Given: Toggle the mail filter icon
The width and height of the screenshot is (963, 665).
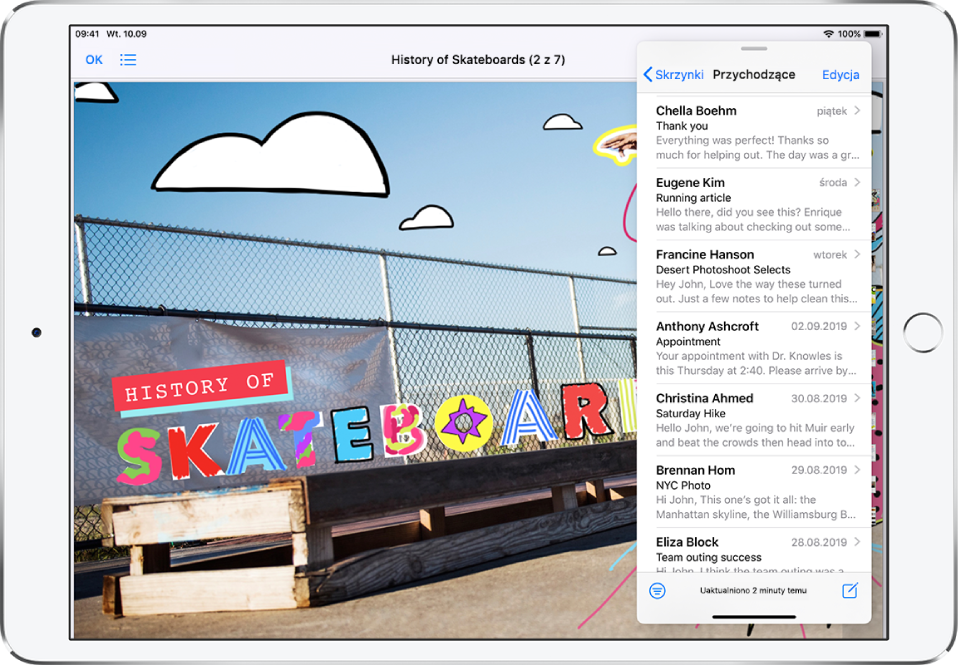Looking at the screenshot, I should [x=657, y=591].
